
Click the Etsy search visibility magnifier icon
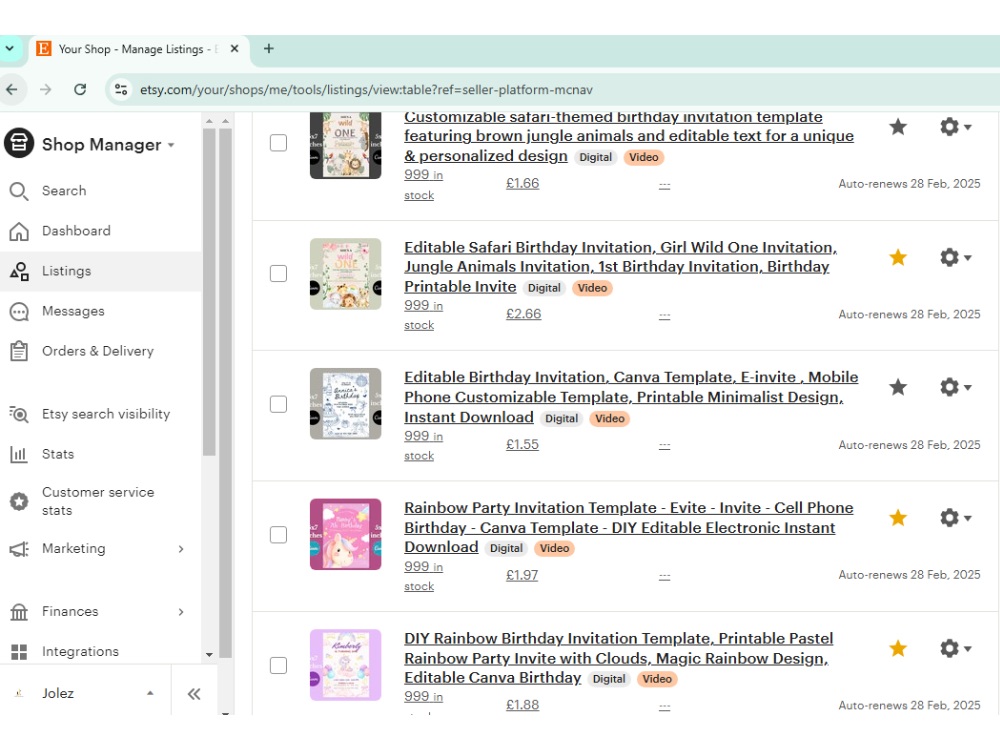tap(19, 415)
